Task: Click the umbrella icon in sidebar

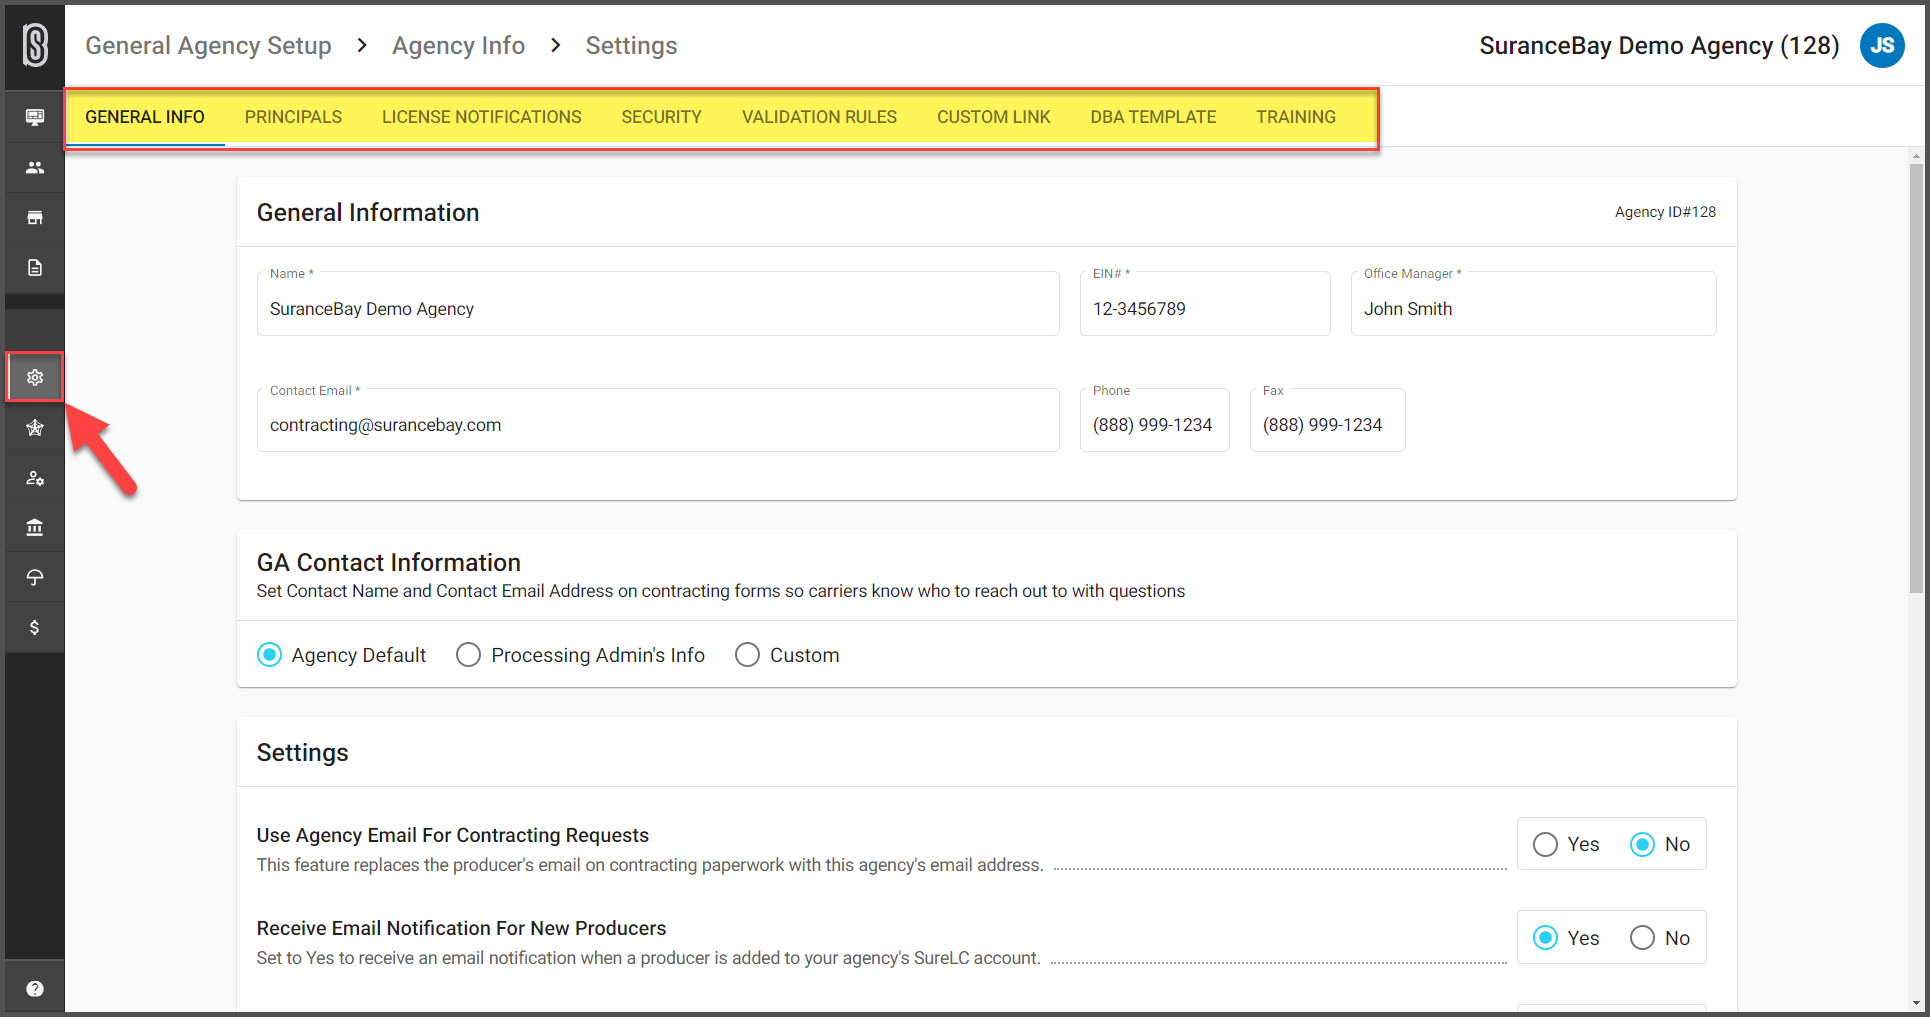Action: [35, 577]
